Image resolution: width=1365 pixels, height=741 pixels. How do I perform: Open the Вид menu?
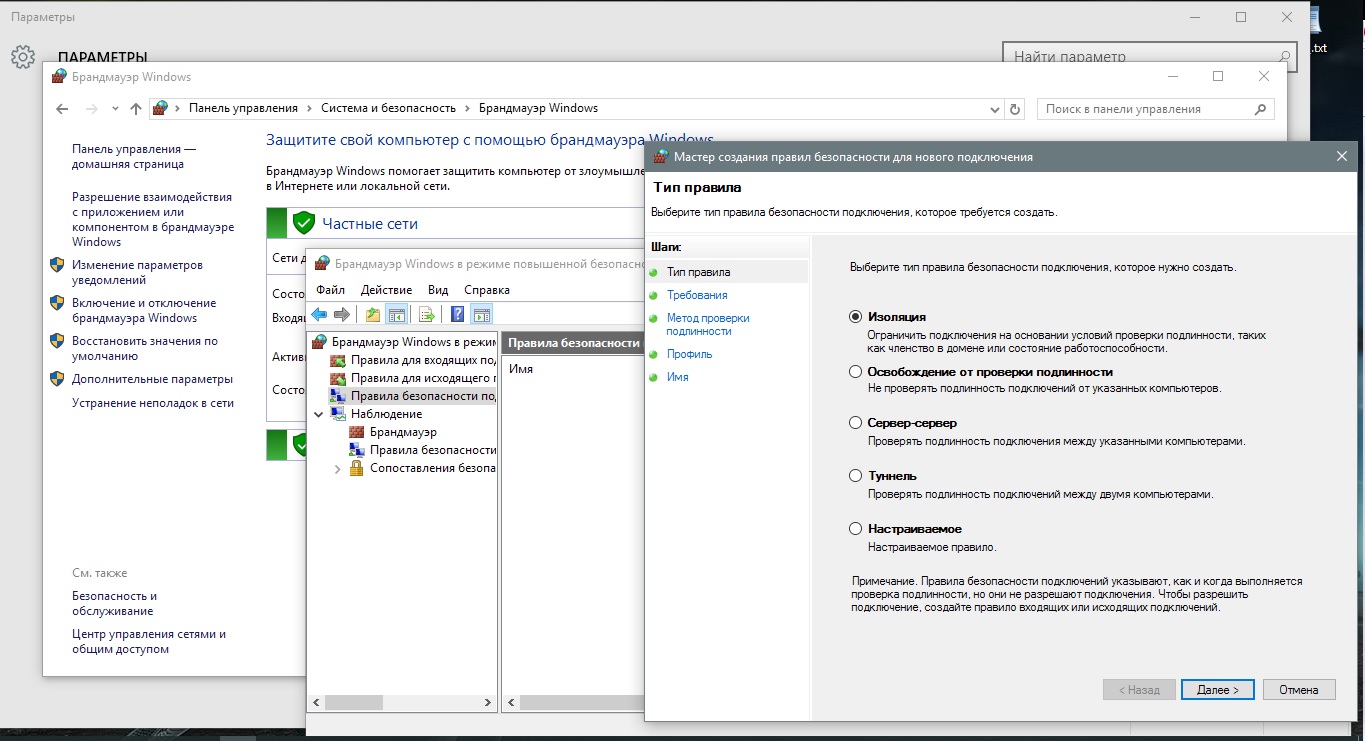[438, 290]
